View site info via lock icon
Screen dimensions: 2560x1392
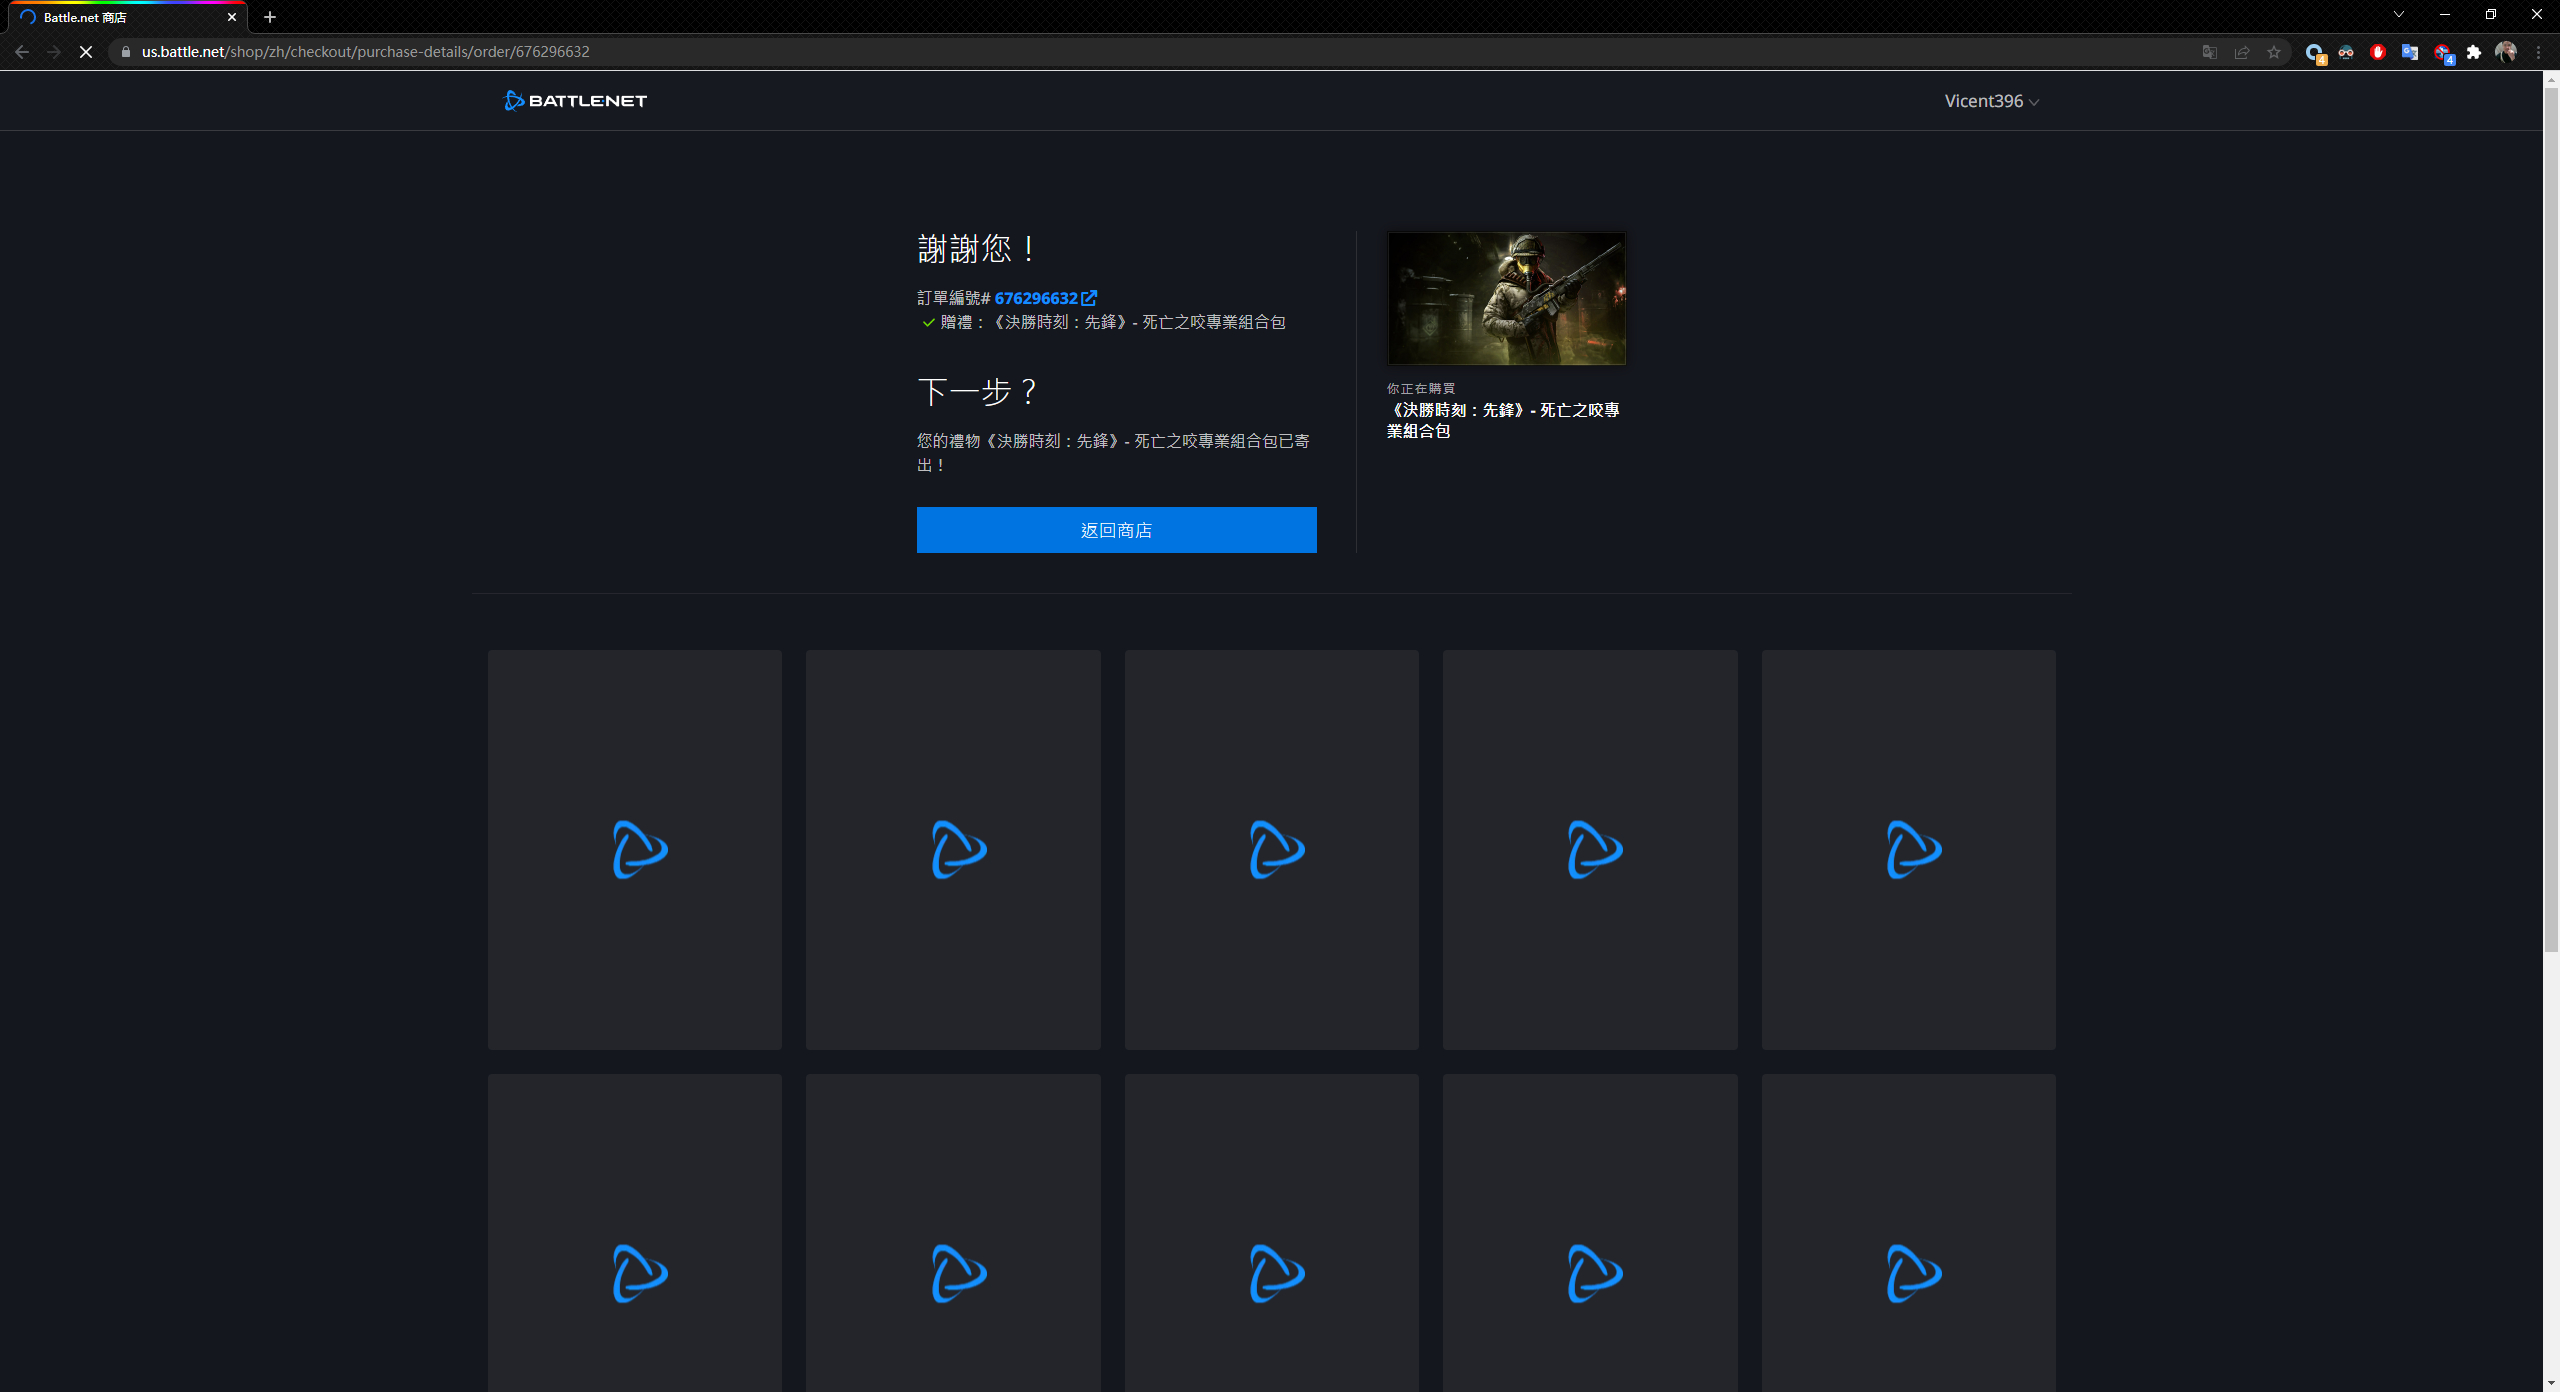125,52
